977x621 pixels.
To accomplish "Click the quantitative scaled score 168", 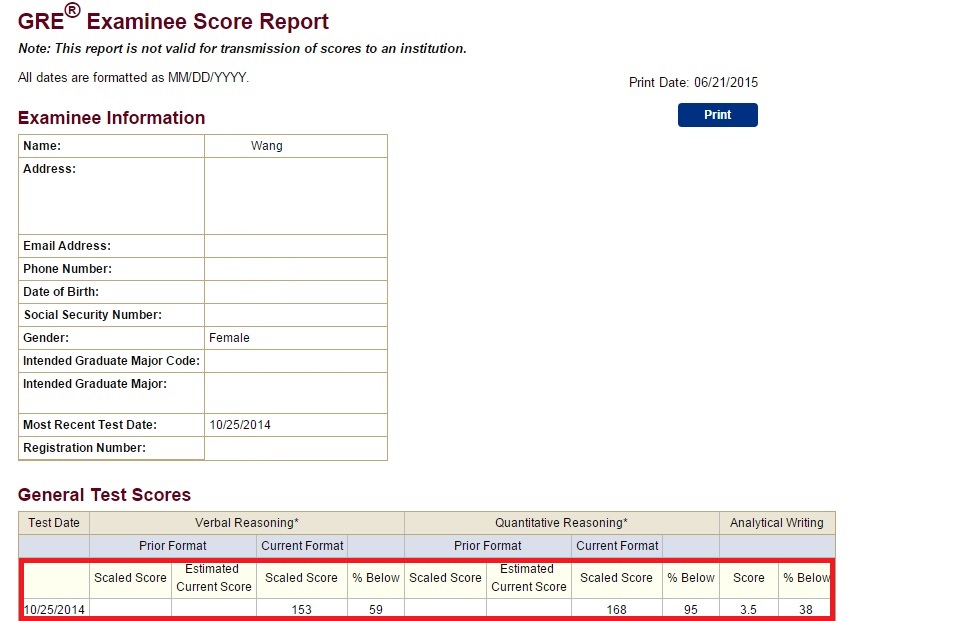I will click(x=616, y=609).
